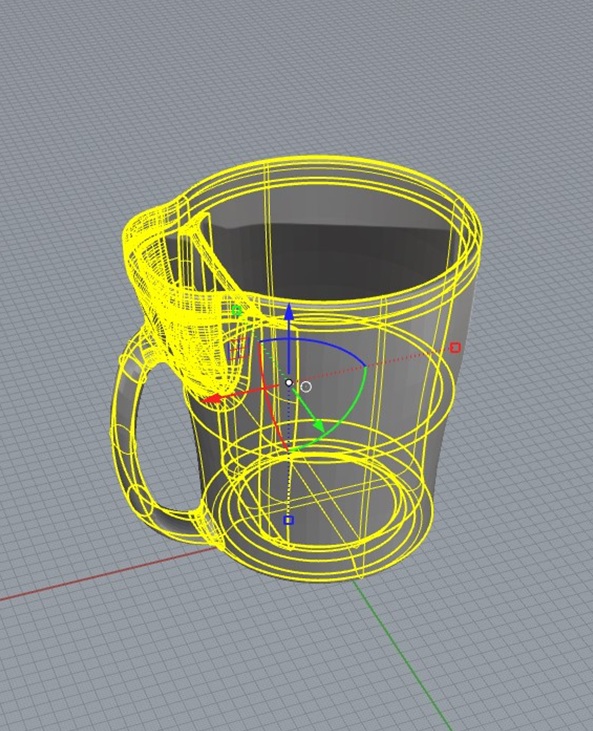Image resolution: width=593 pixels, height=731 pixels.
Task: Select the green square scale handle
Action: click(237, 310)
